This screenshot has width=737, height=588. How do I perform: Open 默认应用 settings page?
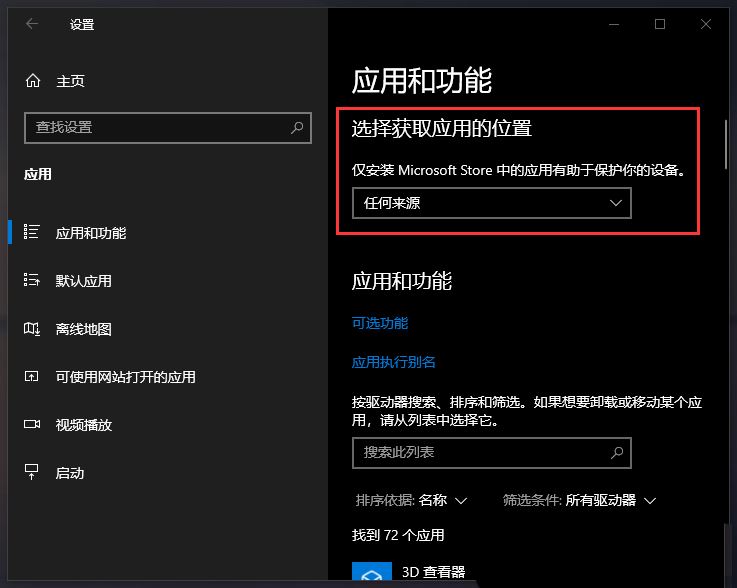83,281
